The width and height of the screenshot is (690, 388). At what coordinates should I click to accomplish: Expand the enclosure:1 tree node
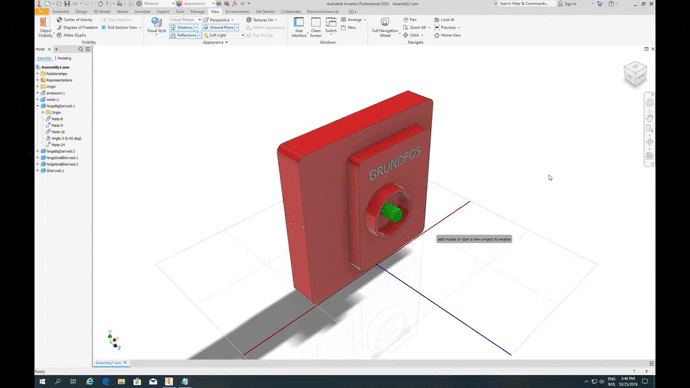pyautogui.click(x=38, y=93)
